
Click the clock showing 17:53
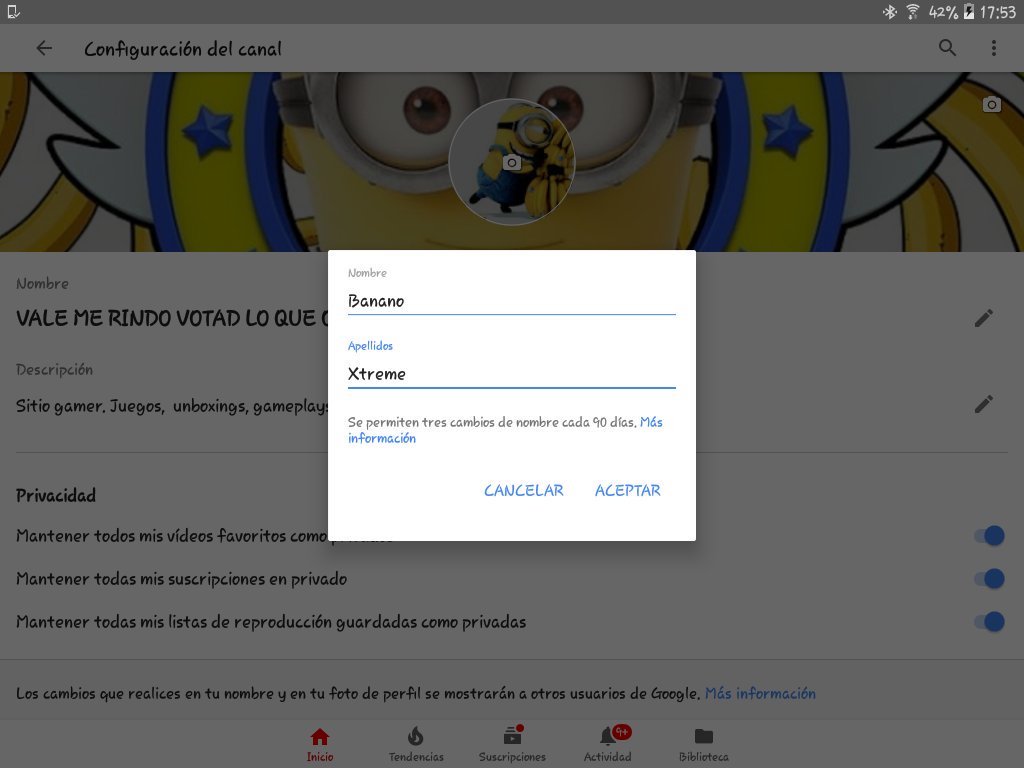[x=997, y=12]
